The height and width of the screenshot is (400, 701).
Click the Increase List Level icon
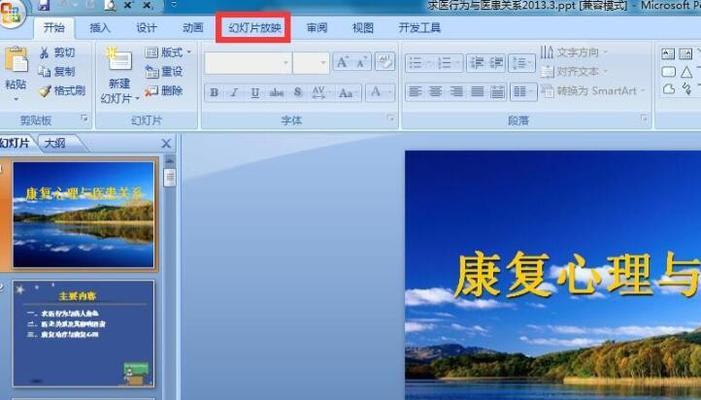coord(496,63)
